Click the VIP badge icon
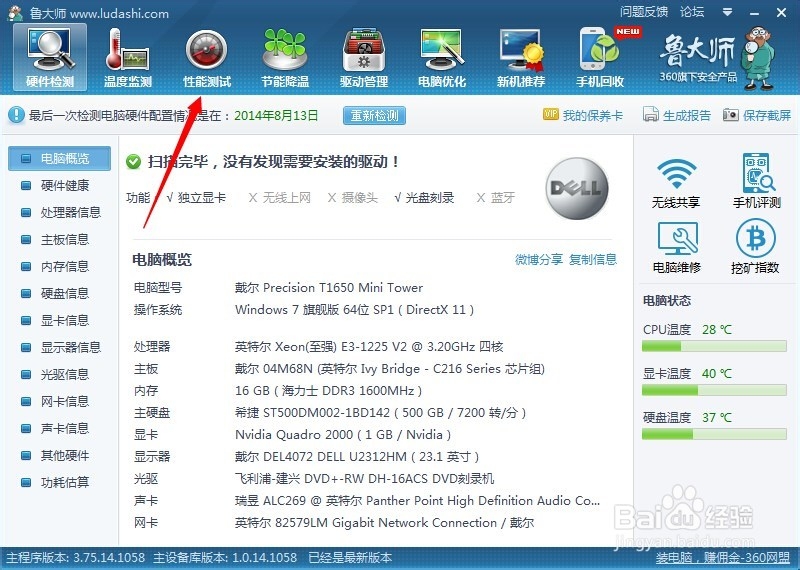The image size is (800, 570). (551, 114)
